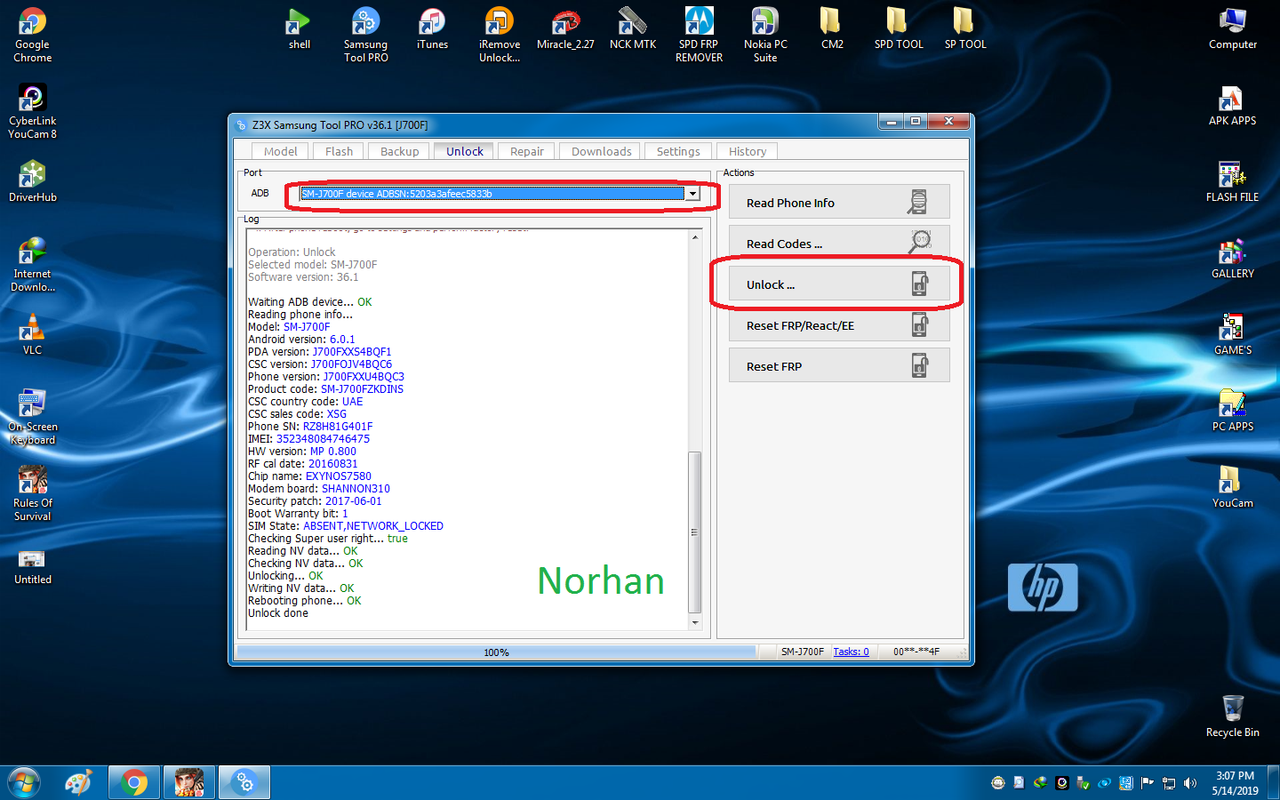Start the Unlock... action button
The width and height of the screenshot is (1280, 800).
[x=839, y=285]
